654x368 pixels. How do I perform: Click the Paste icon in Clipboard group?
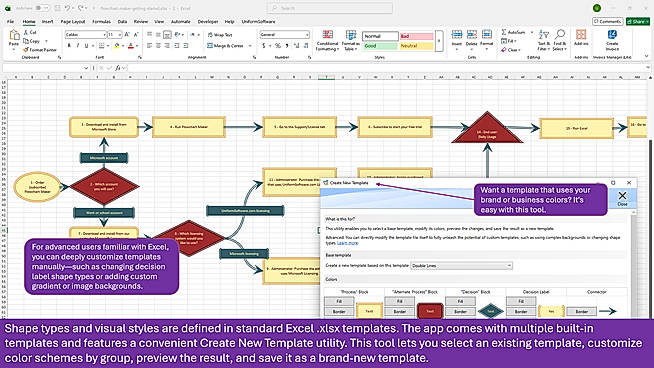click(x=14, y=35)
